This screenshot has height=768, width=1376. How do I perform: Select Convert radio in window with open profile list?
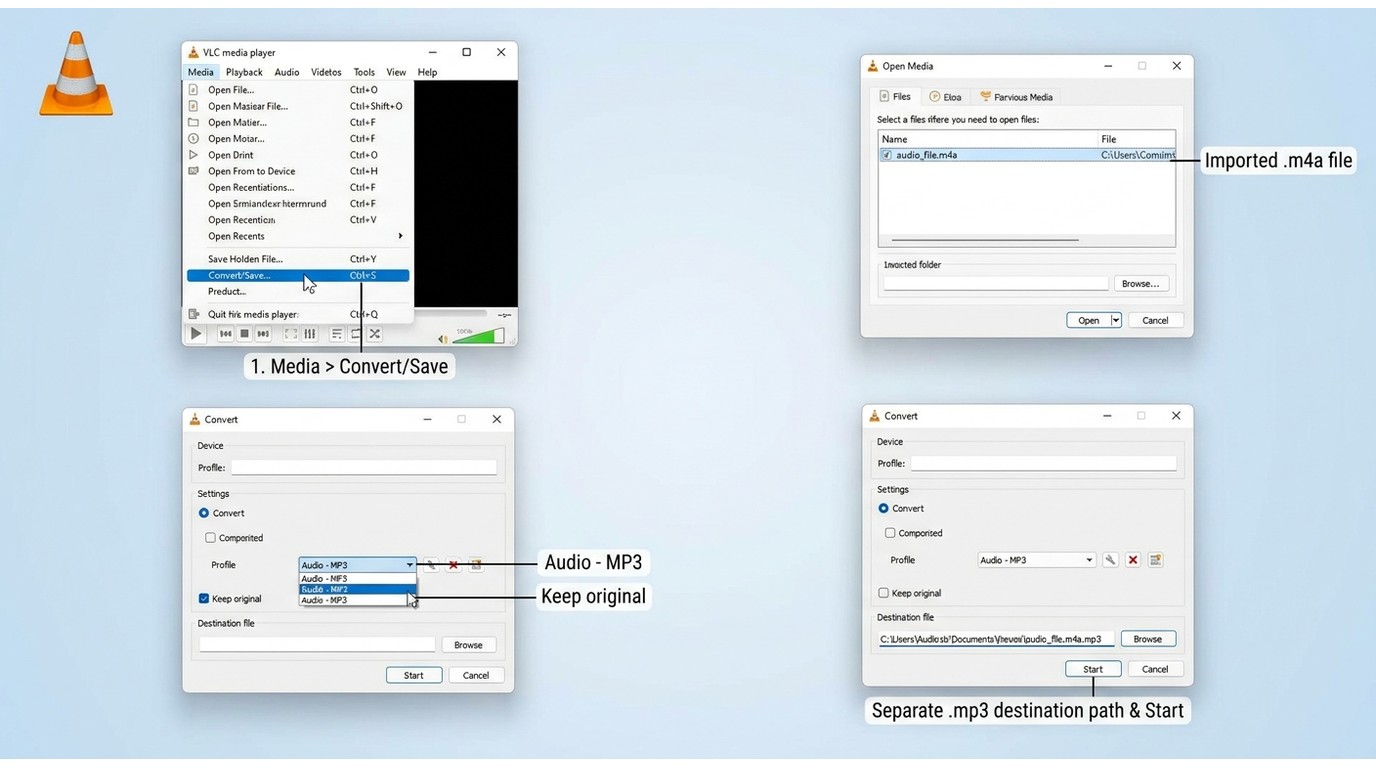(x=204, y=513)
